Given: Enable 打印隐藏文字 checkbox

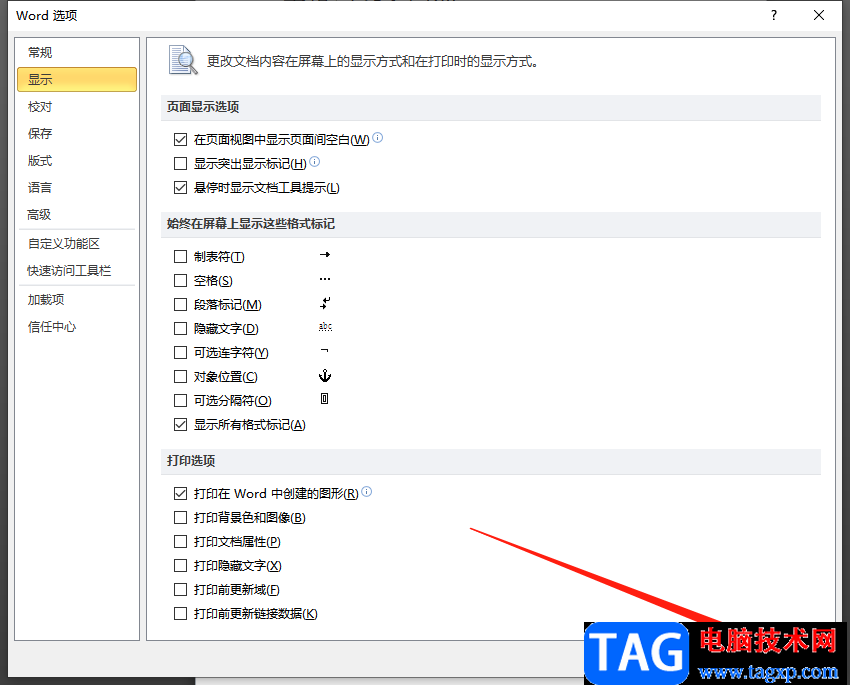Looking at the screenshot, I should coord(181,566).
